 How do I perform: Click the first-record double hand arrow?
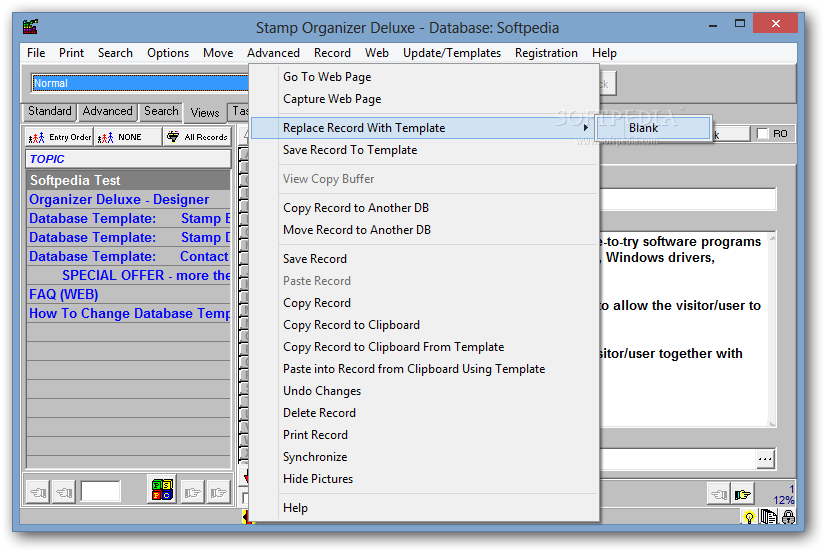point(38,493)
